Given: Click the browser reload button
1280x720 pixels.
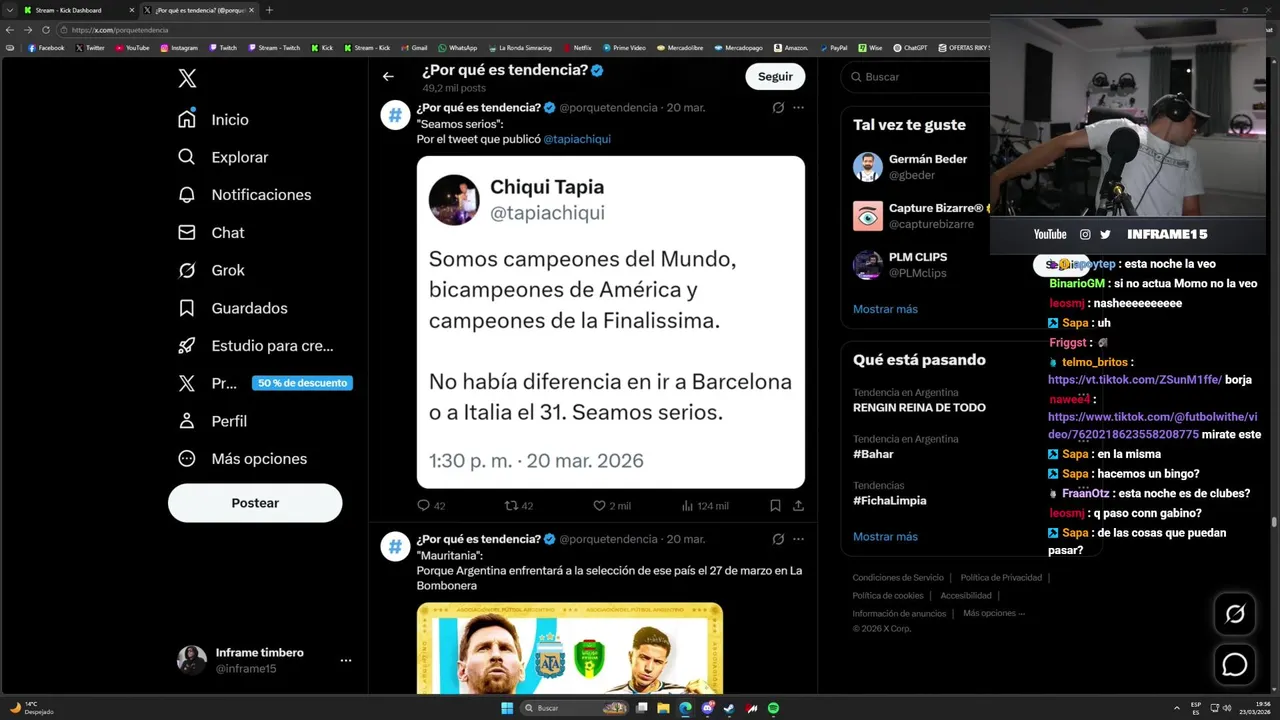Looking at the screenshot, I should (x=45, y=30).
